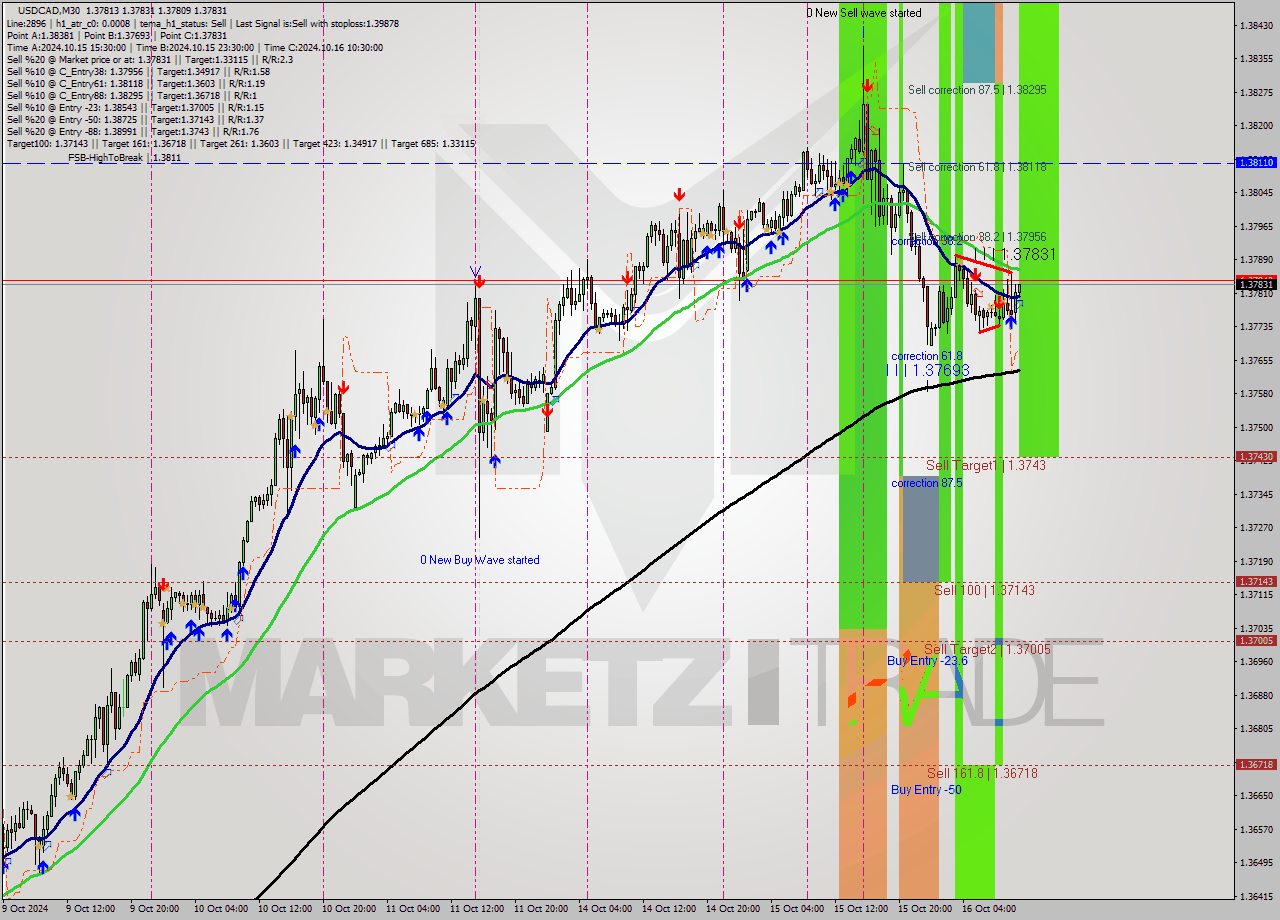Click the red 1.37005 price axis tag
Viewport: 1280px width, 920px height.
[x=1255, y=640]
